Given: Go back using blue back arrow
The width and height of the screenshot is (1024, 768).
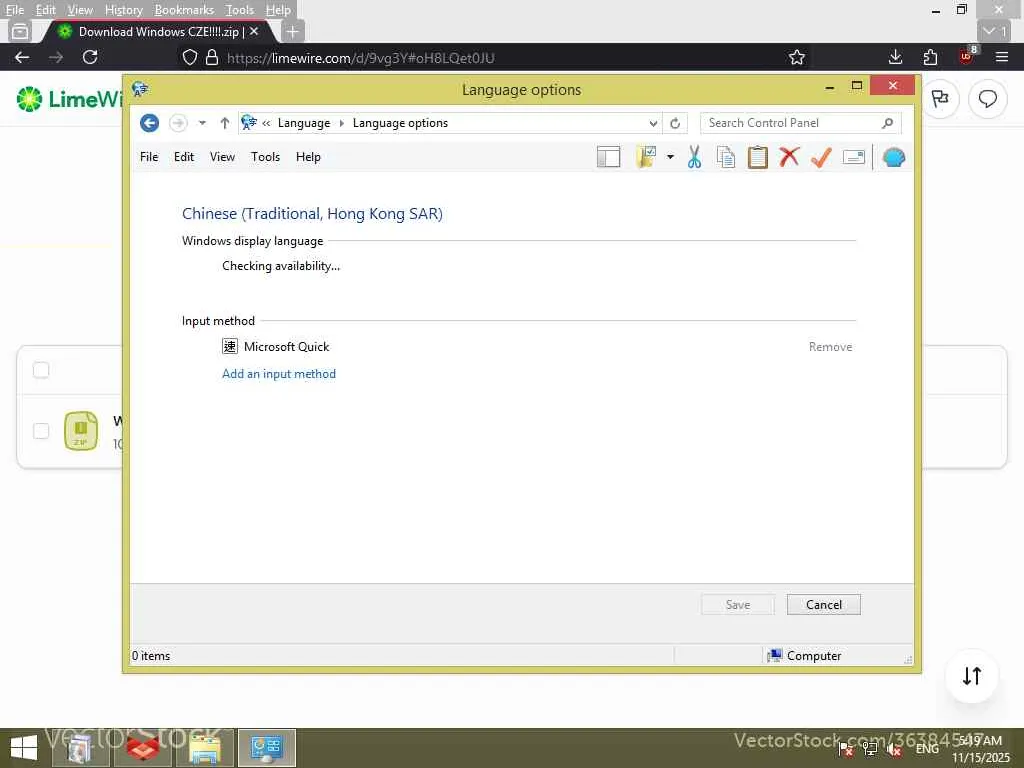Looking at the screenshot, I should (150, 123).
